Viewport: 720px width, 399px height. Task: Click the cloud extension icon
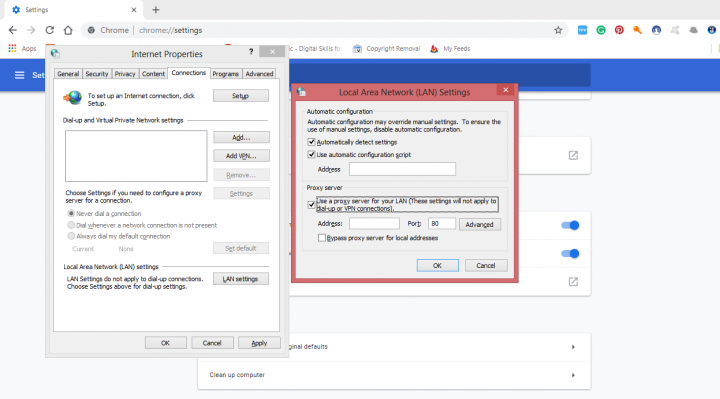pos(693,30)
